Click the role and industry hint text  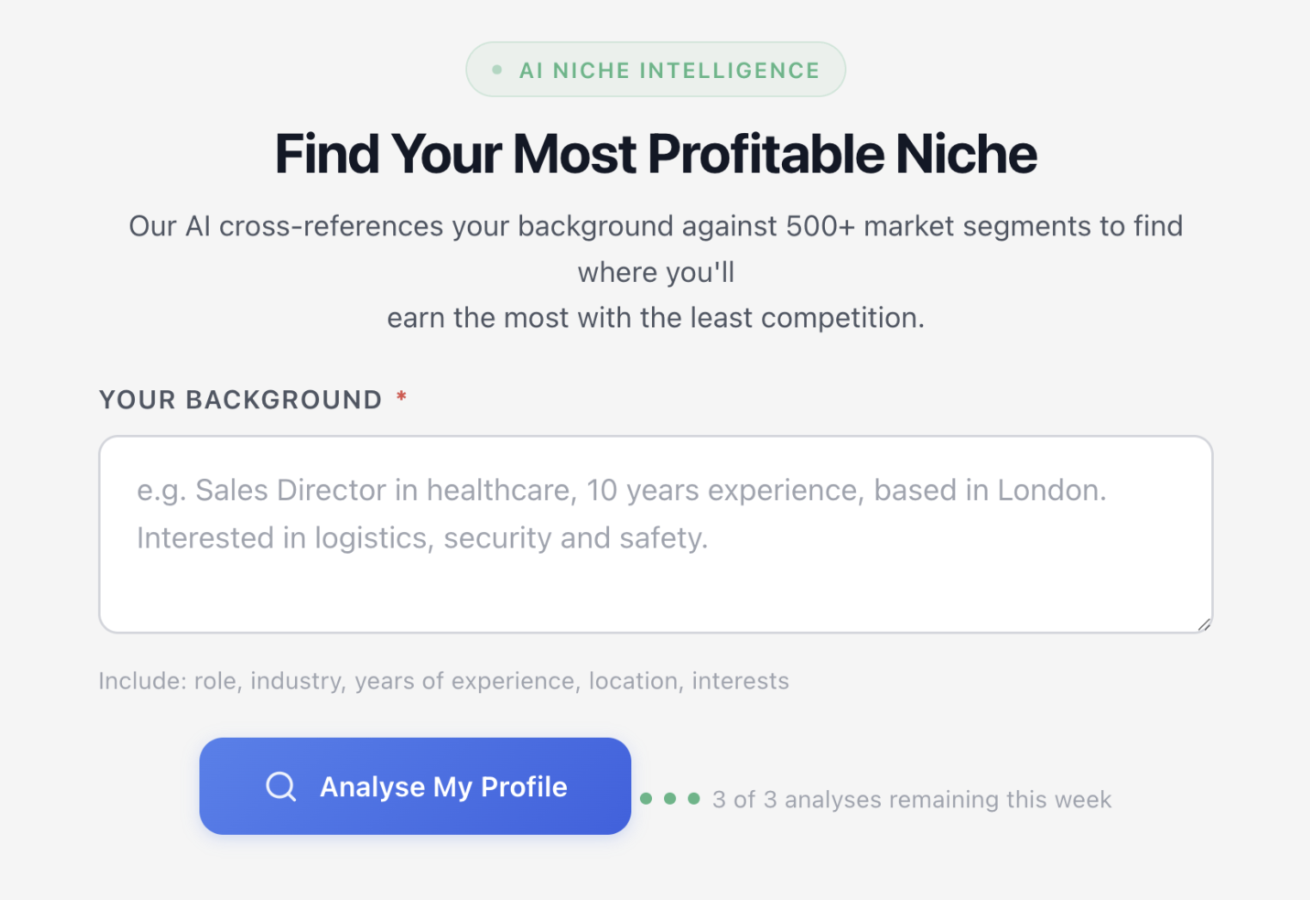point(443,681)
